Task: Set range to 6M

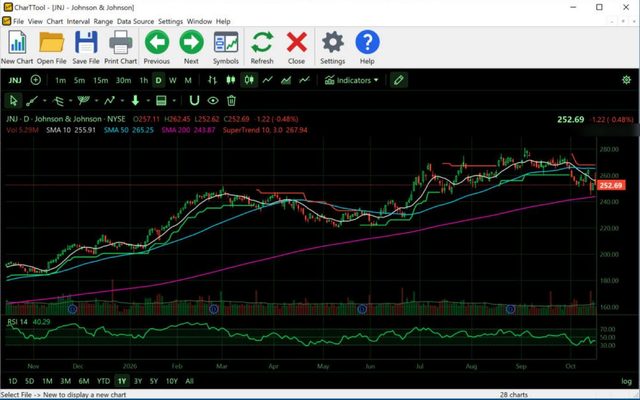Action: 84,381
